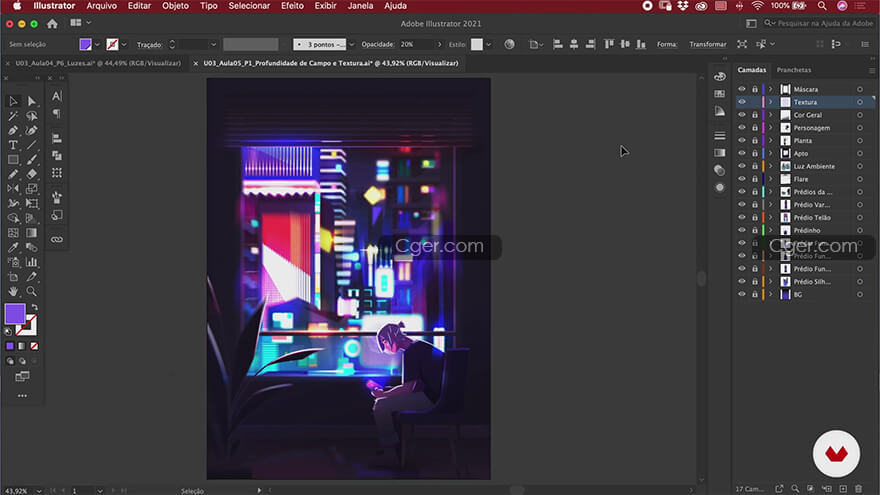The image size is (880, 495).
Task: Click the stroke swatch in control bar
Action: pos(112,44)
